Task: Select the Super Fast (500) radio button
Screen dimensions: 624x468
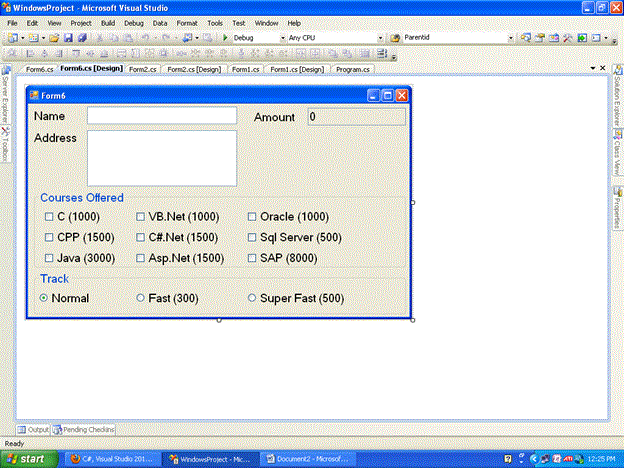Action: pos(252,298)
